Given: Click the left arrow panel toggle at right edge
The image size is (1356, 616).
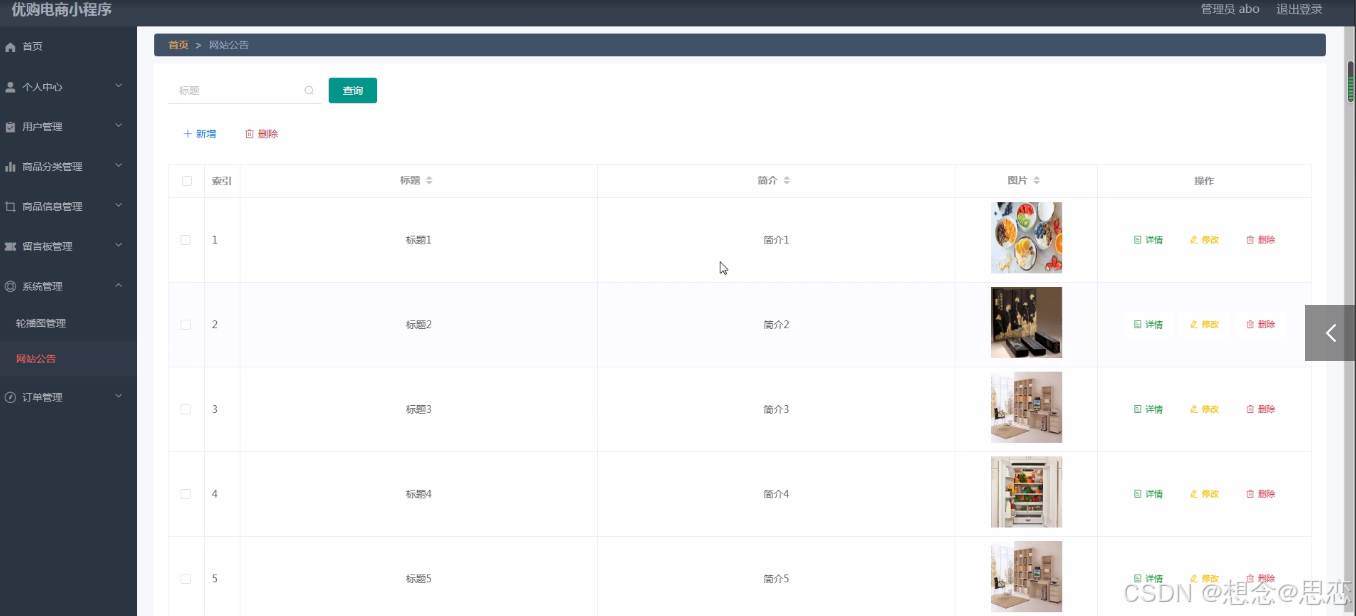Looking at the screenshot, I should point(1330,333).
